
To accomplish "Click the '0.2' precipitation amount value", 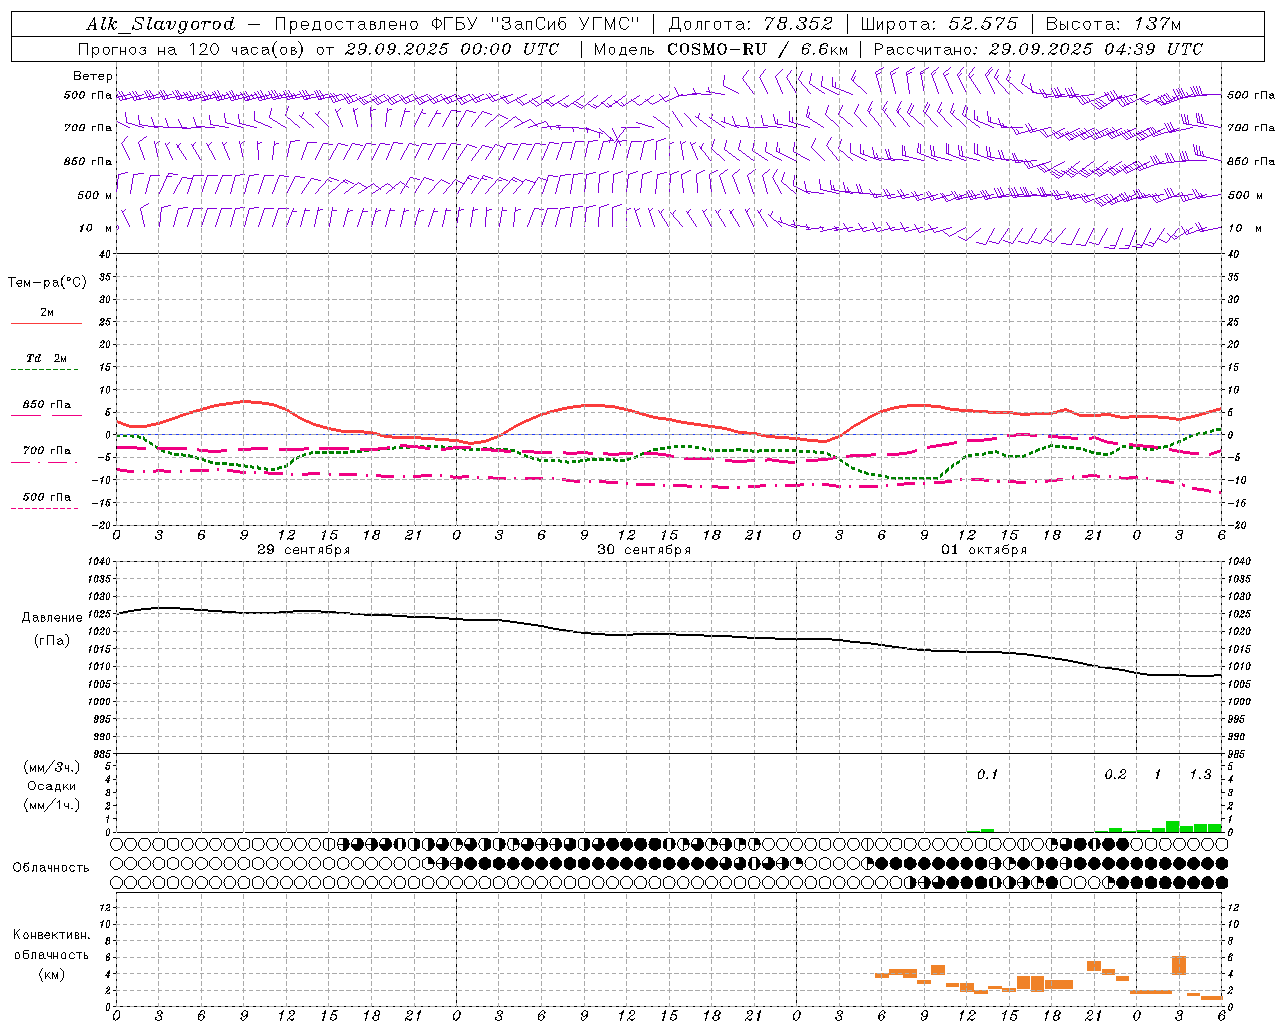I will 1115,775.
